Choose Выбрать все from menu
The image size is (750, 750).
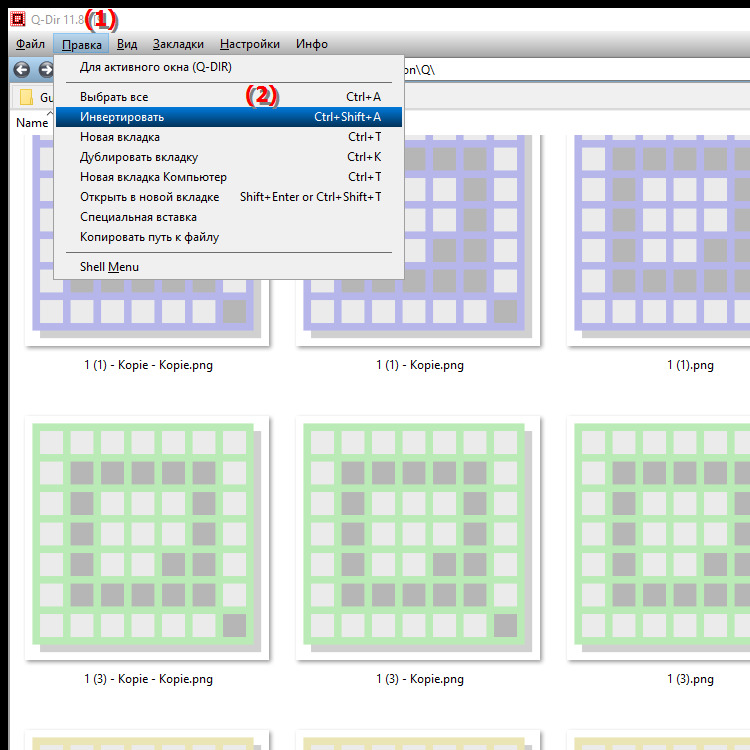click(x=229, y=97)
